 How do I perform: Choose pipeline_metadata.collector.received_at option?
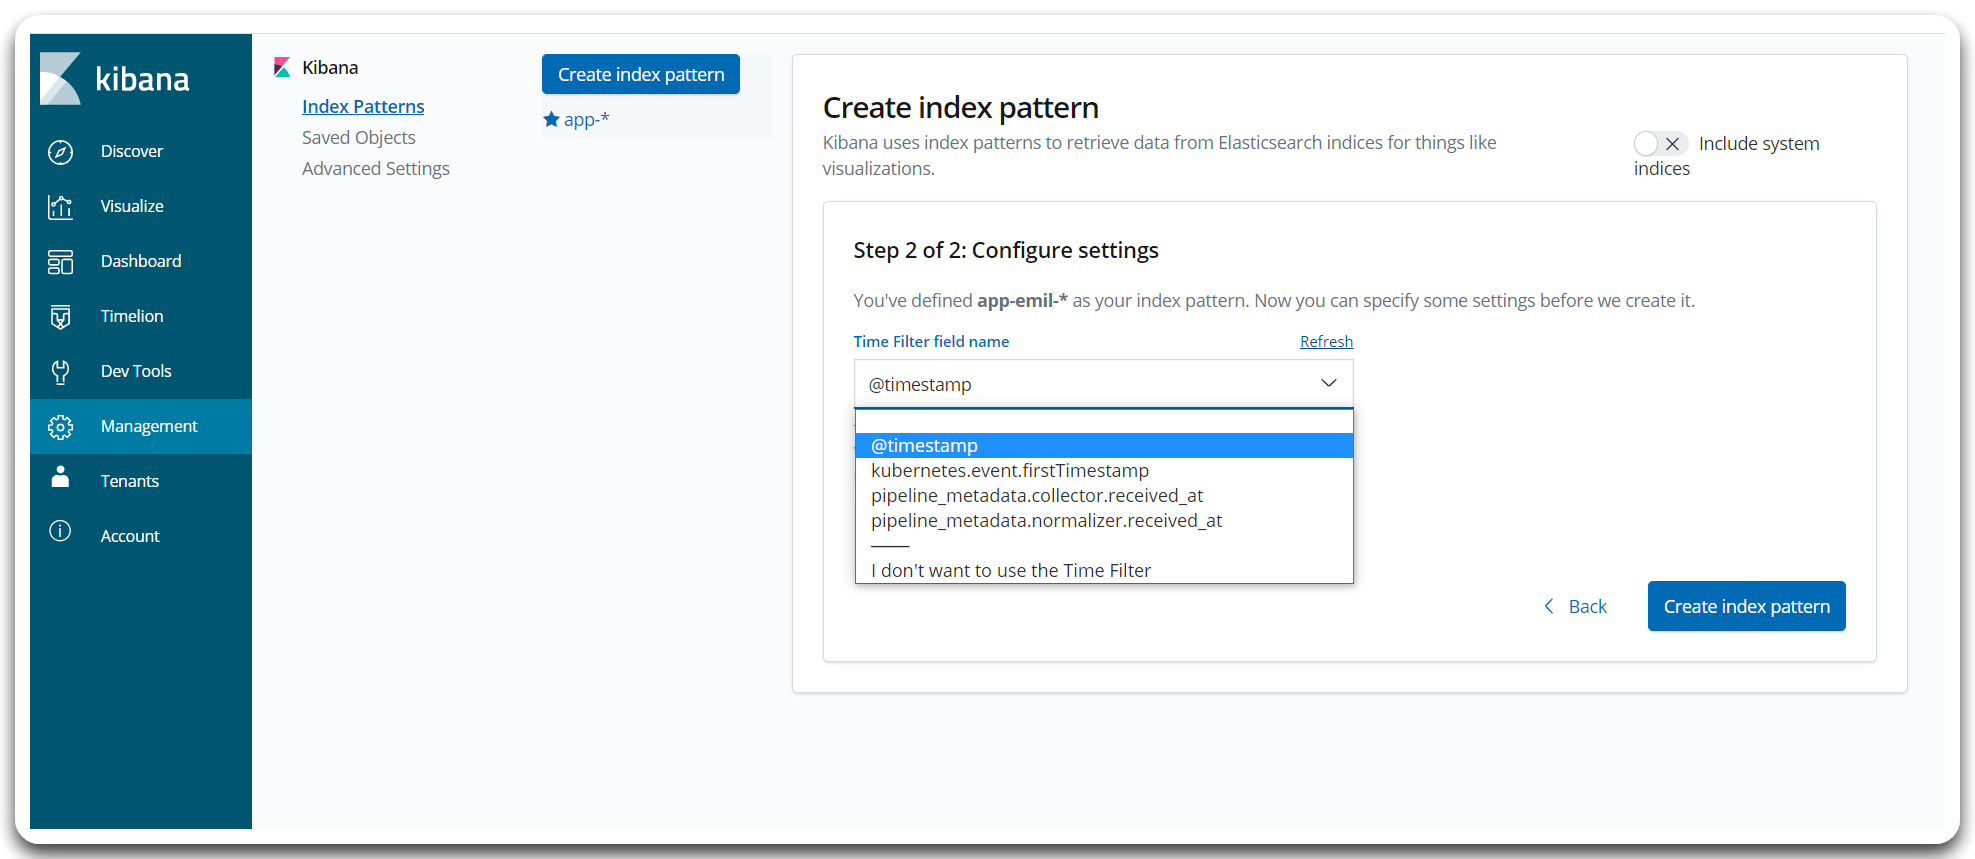pos(1104,496)
